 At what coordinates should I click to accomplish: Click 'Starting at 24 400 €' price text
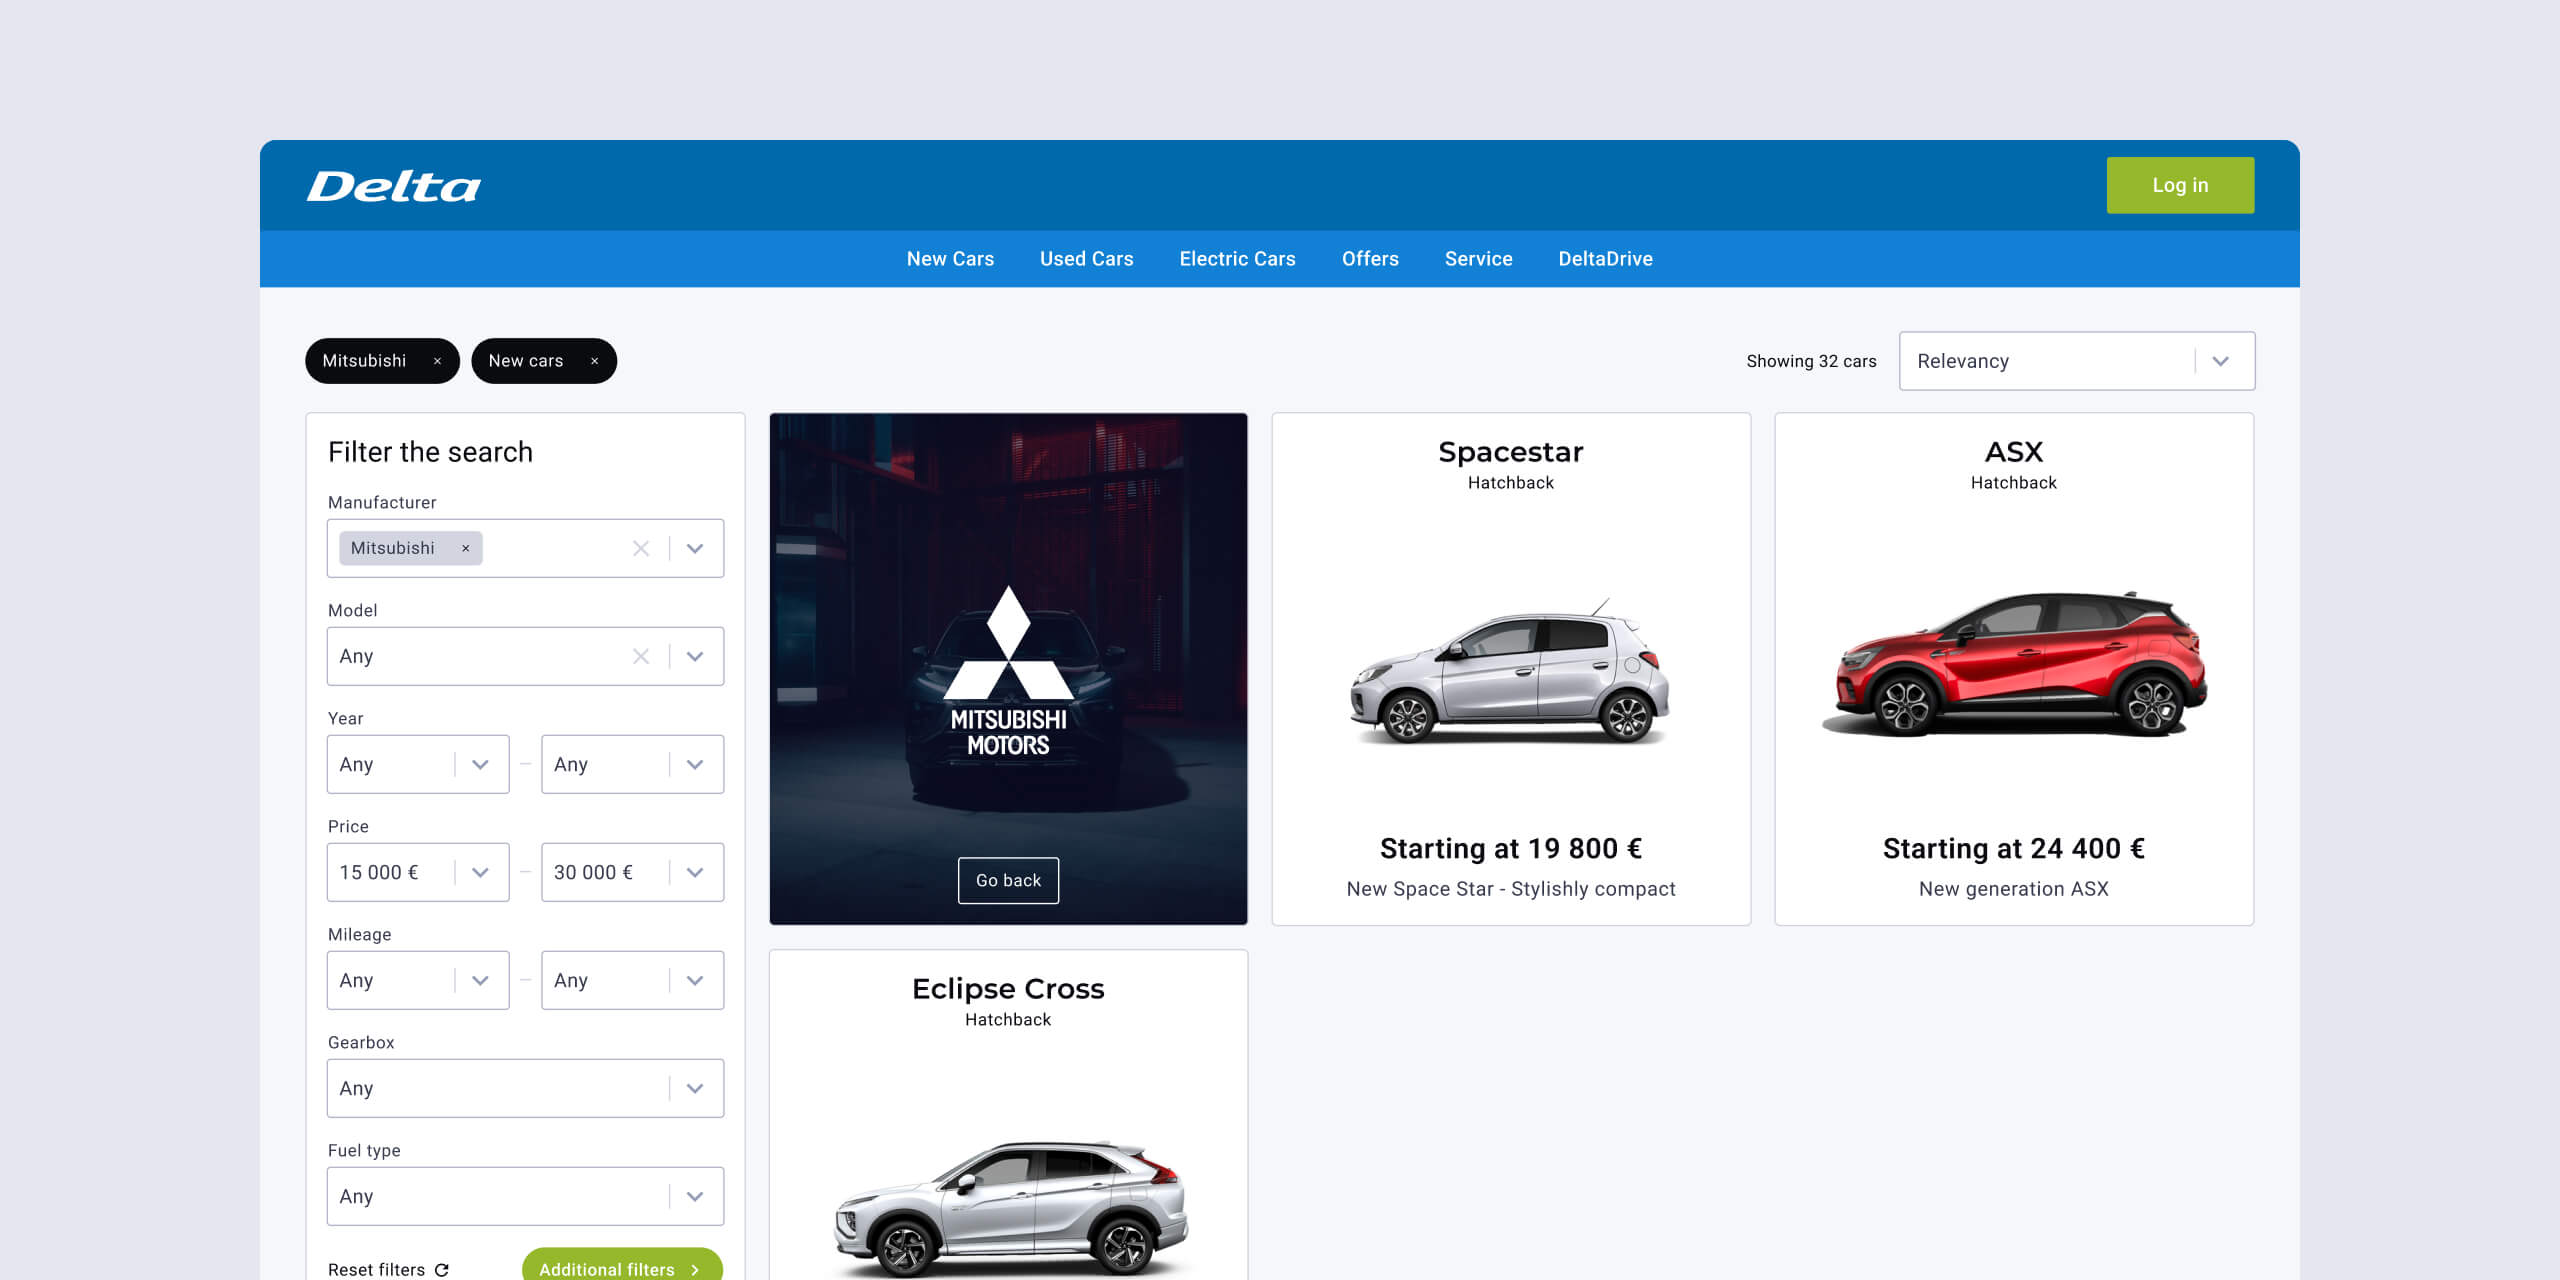pos(2014,849)
